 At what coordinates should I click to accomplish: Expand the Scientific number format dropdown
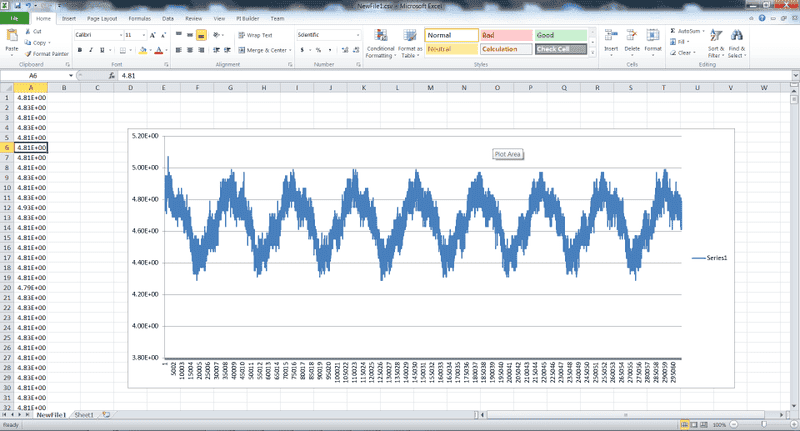(357, 35)
